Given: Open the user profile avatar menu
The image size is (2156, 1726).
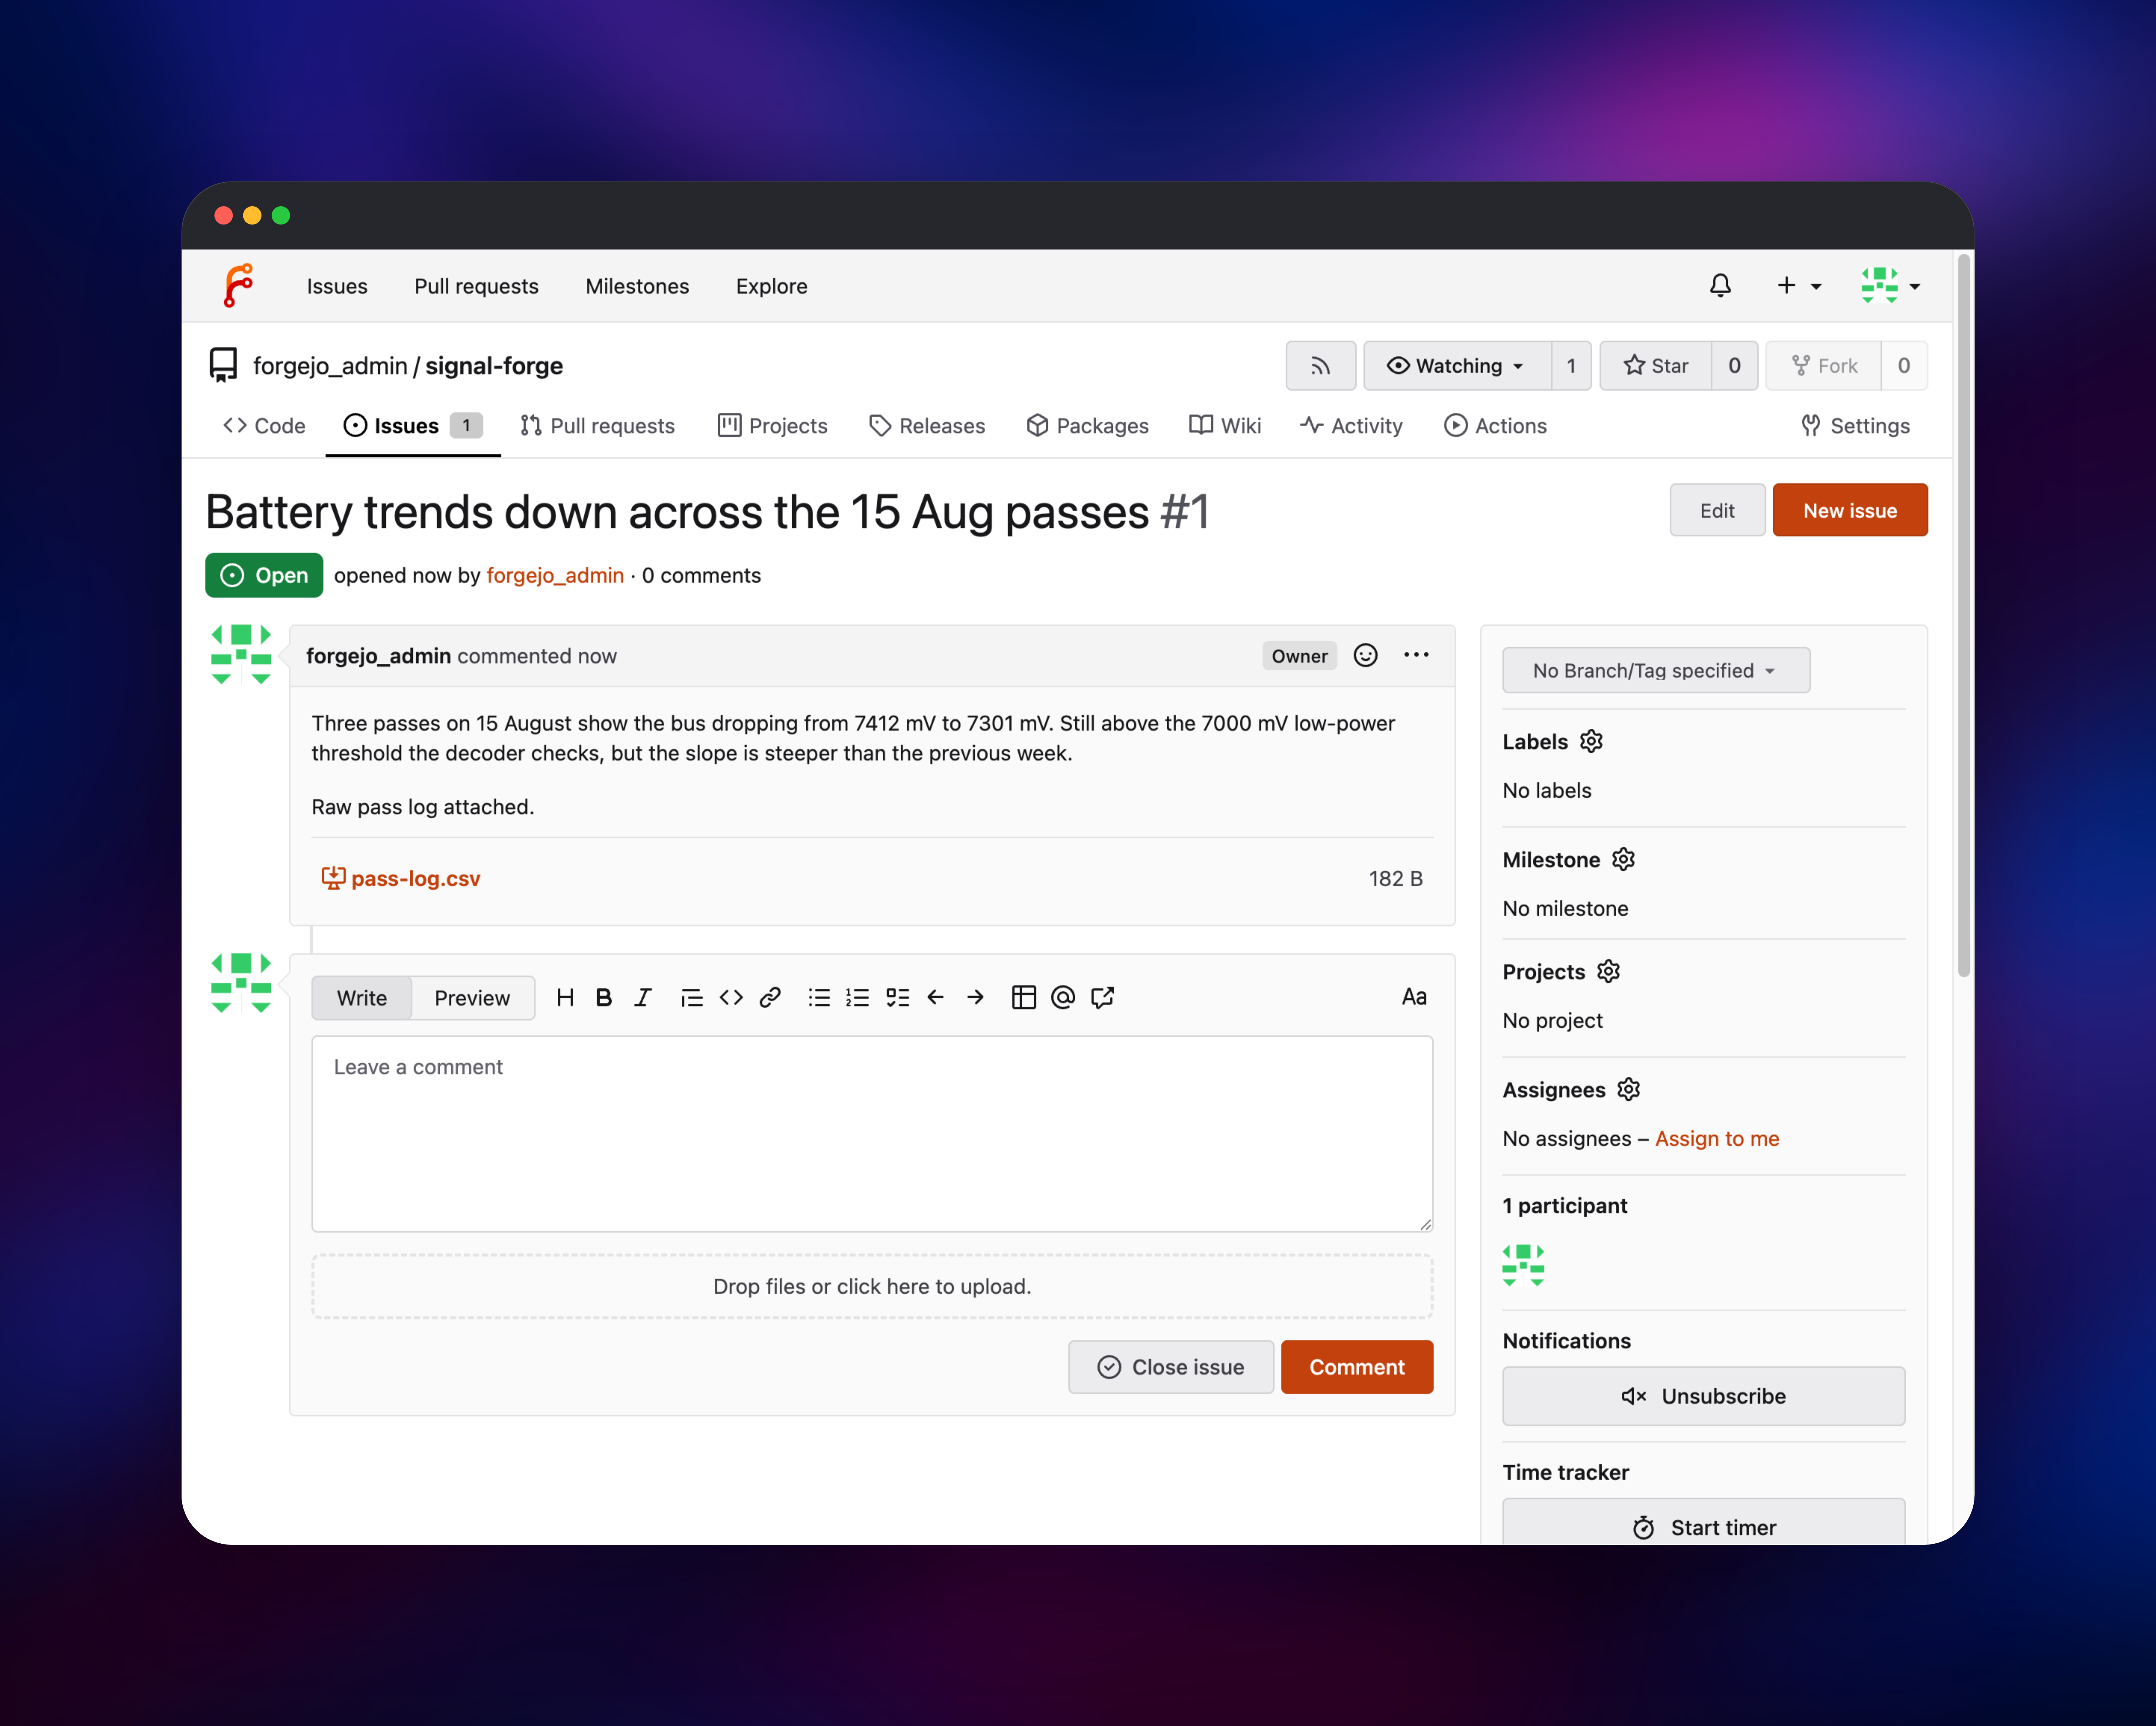Looking at the screenshot, I should tap(1890, 286).
